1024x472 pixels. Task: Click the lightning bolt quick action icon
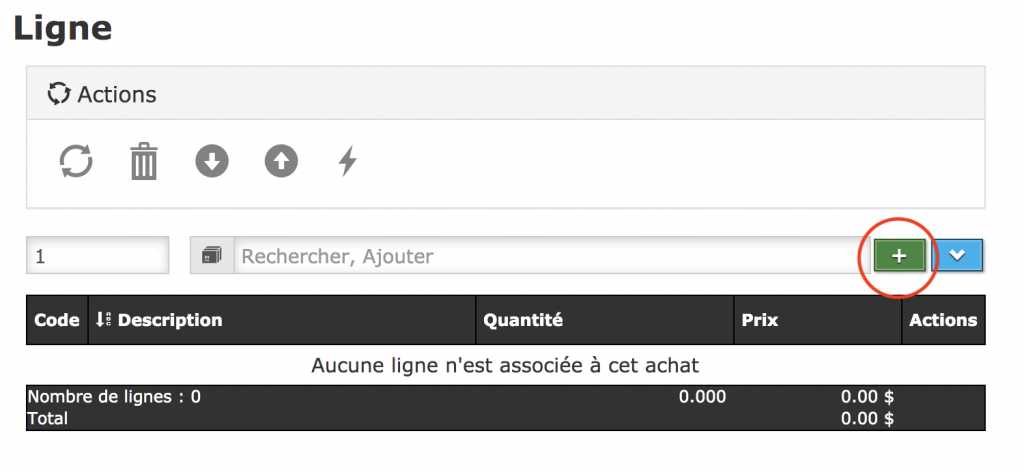coord(347,161)
